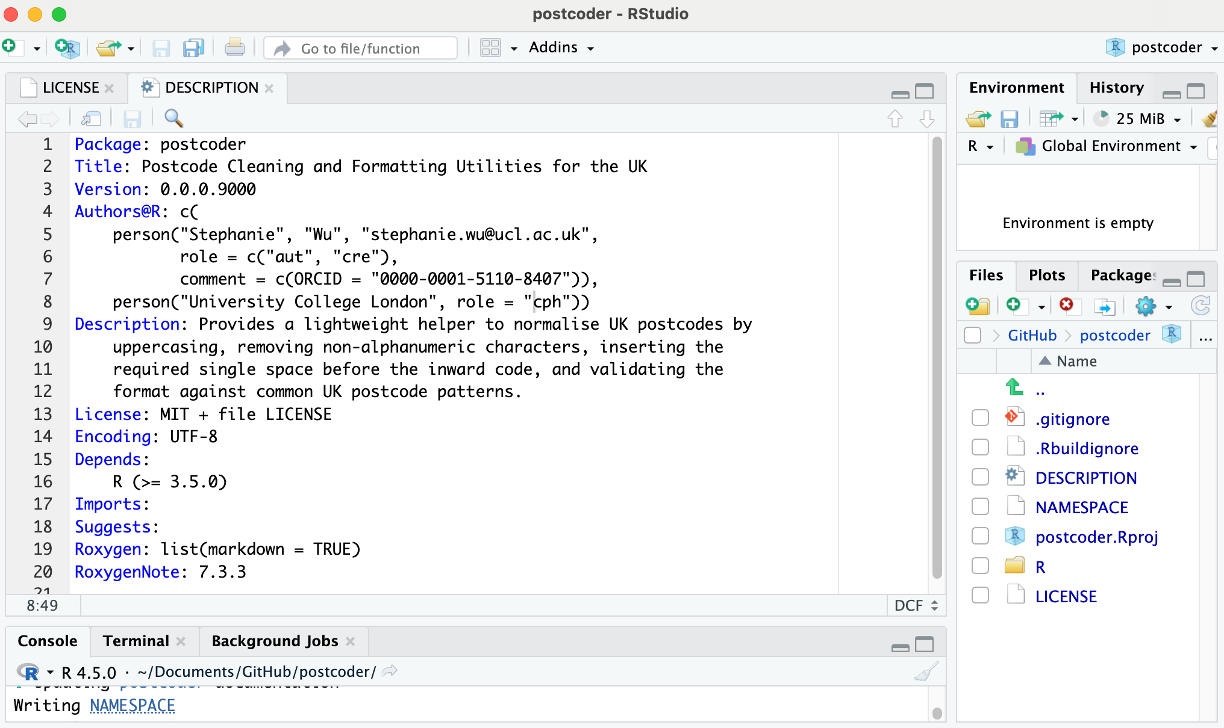Open Find/Replace with the magnifier icon

click(x=174, y=119)
